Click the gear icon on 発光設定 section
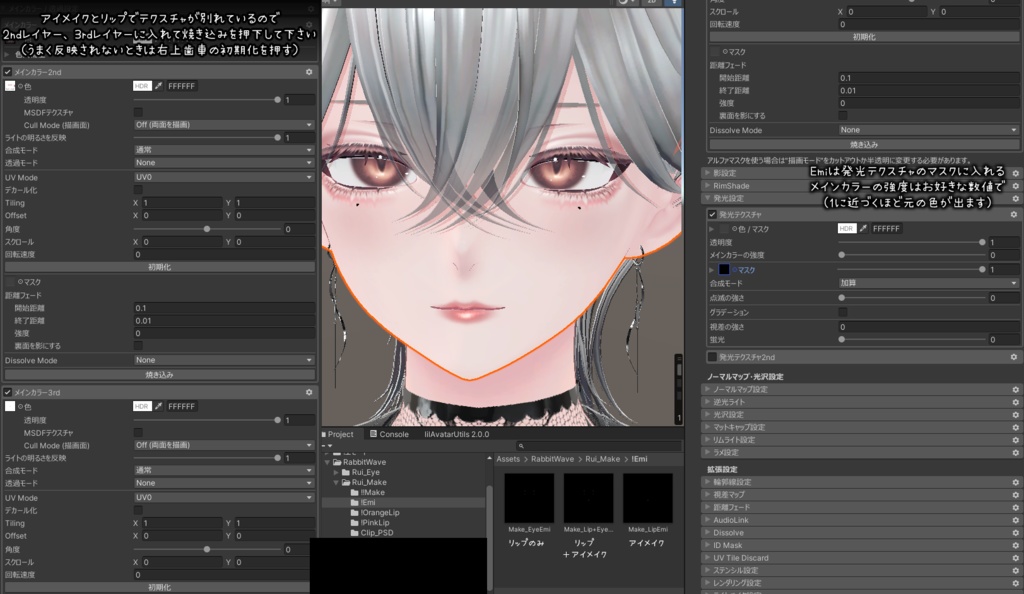 click(1013, 198)
